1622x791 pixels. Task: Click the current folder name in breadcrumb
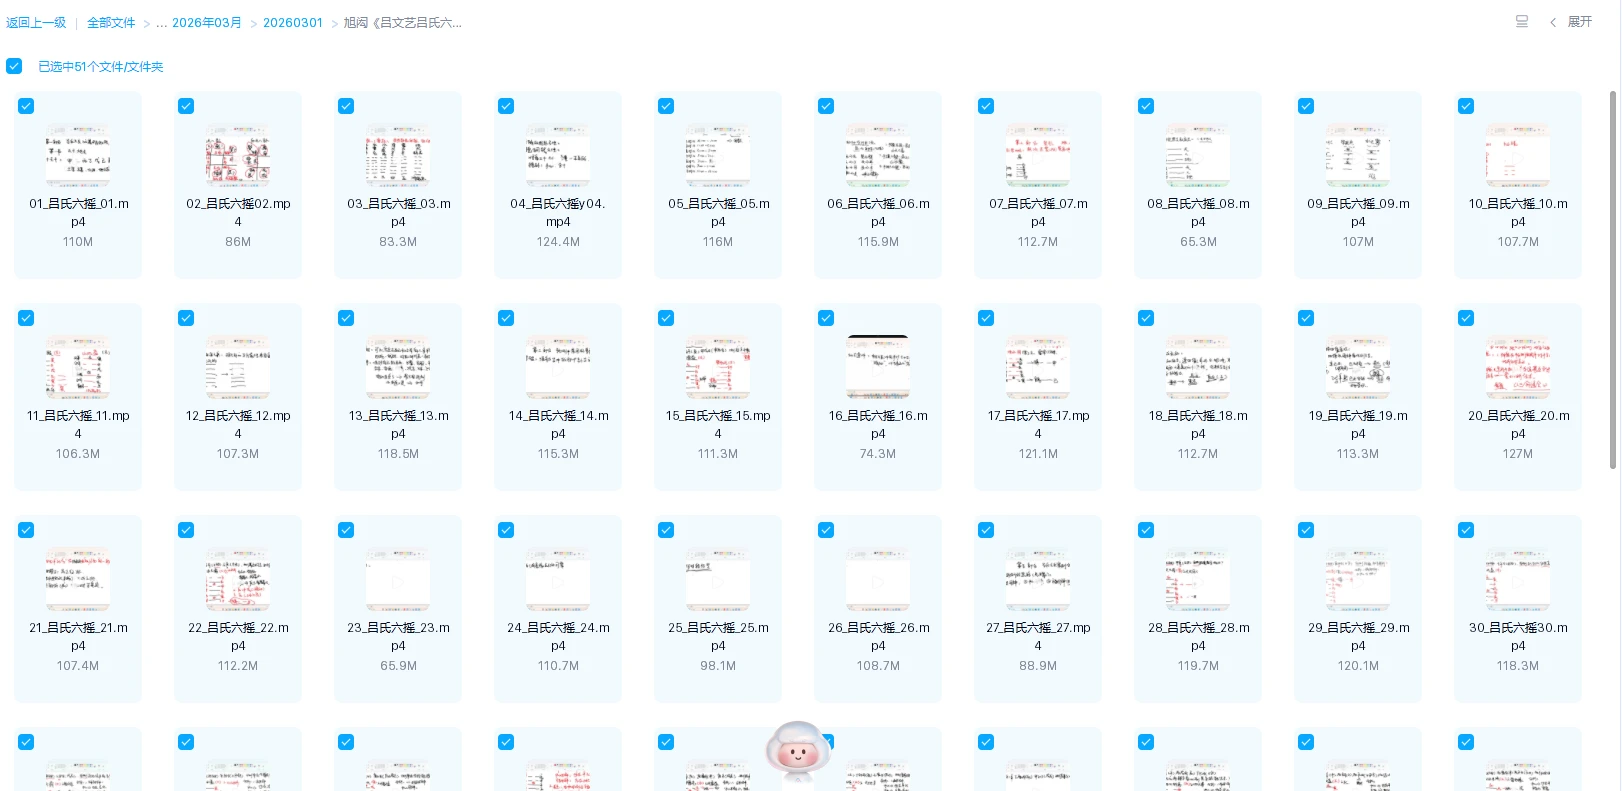tap(403, 22)
